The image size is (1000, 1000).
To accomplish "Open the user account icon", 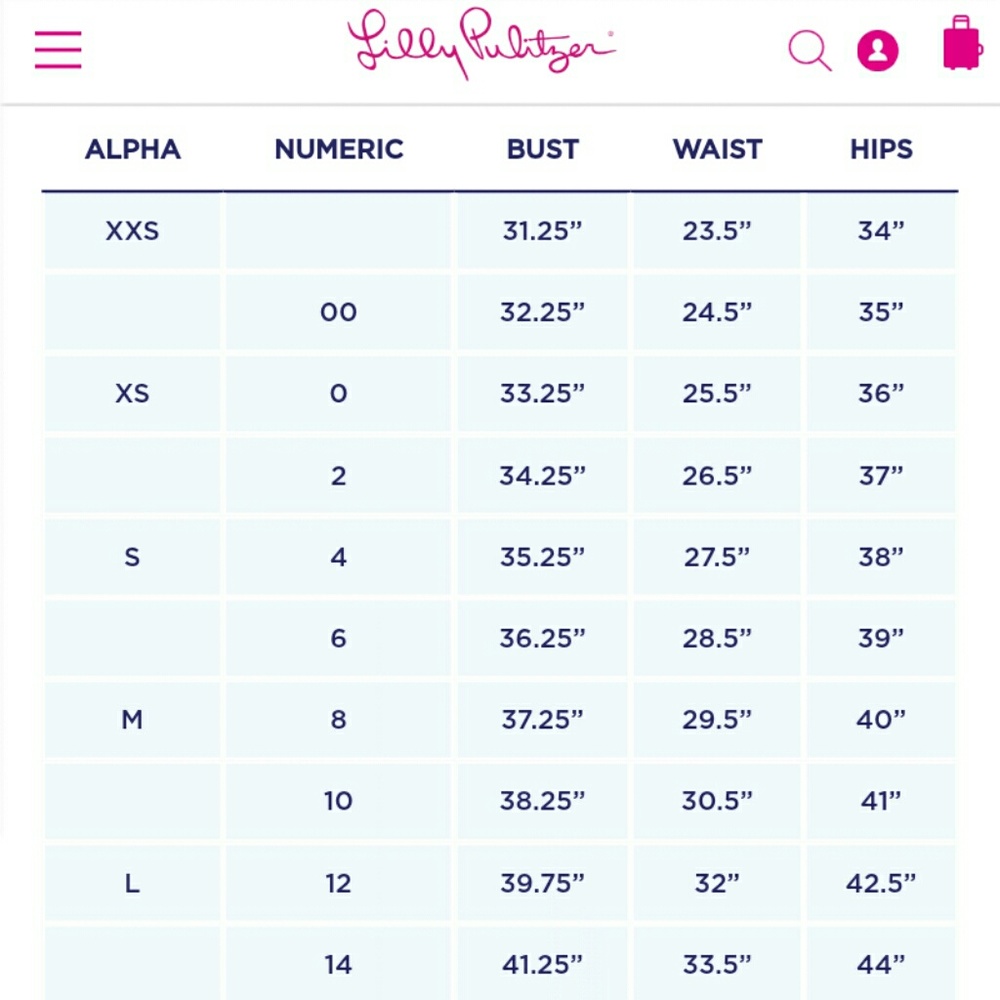I will [x=878, y=50].
